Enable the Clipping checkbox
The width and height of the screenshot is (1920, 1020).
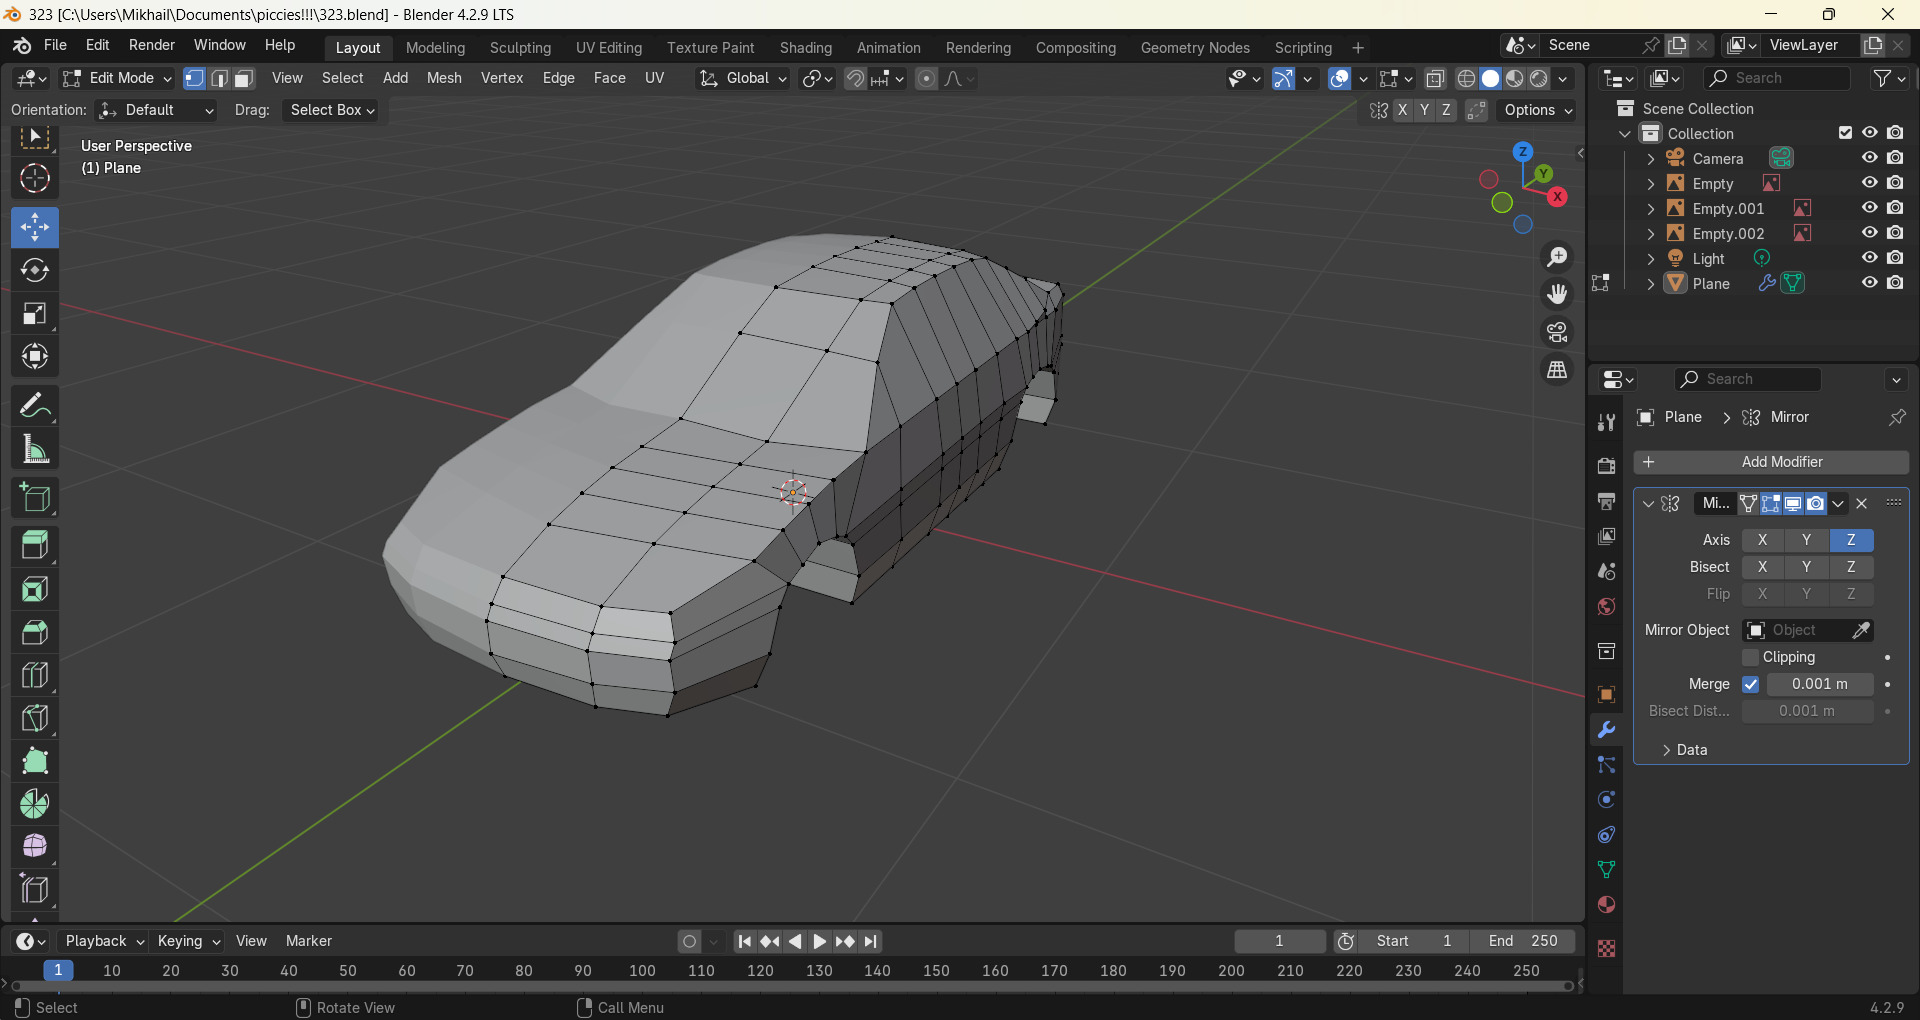1750,657
